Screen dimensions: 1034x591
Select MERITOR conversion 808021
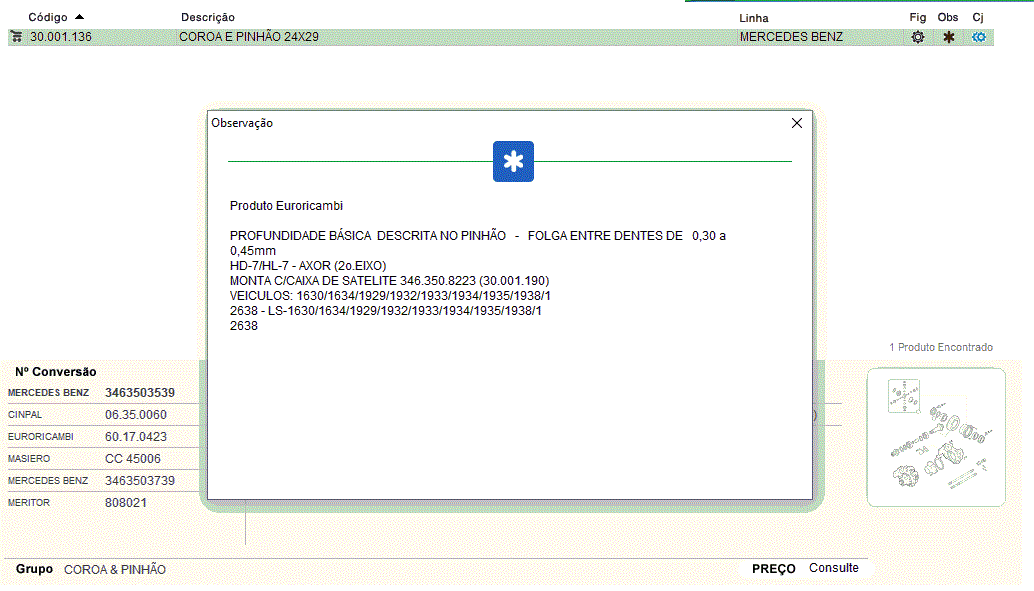tap(126, 503)
